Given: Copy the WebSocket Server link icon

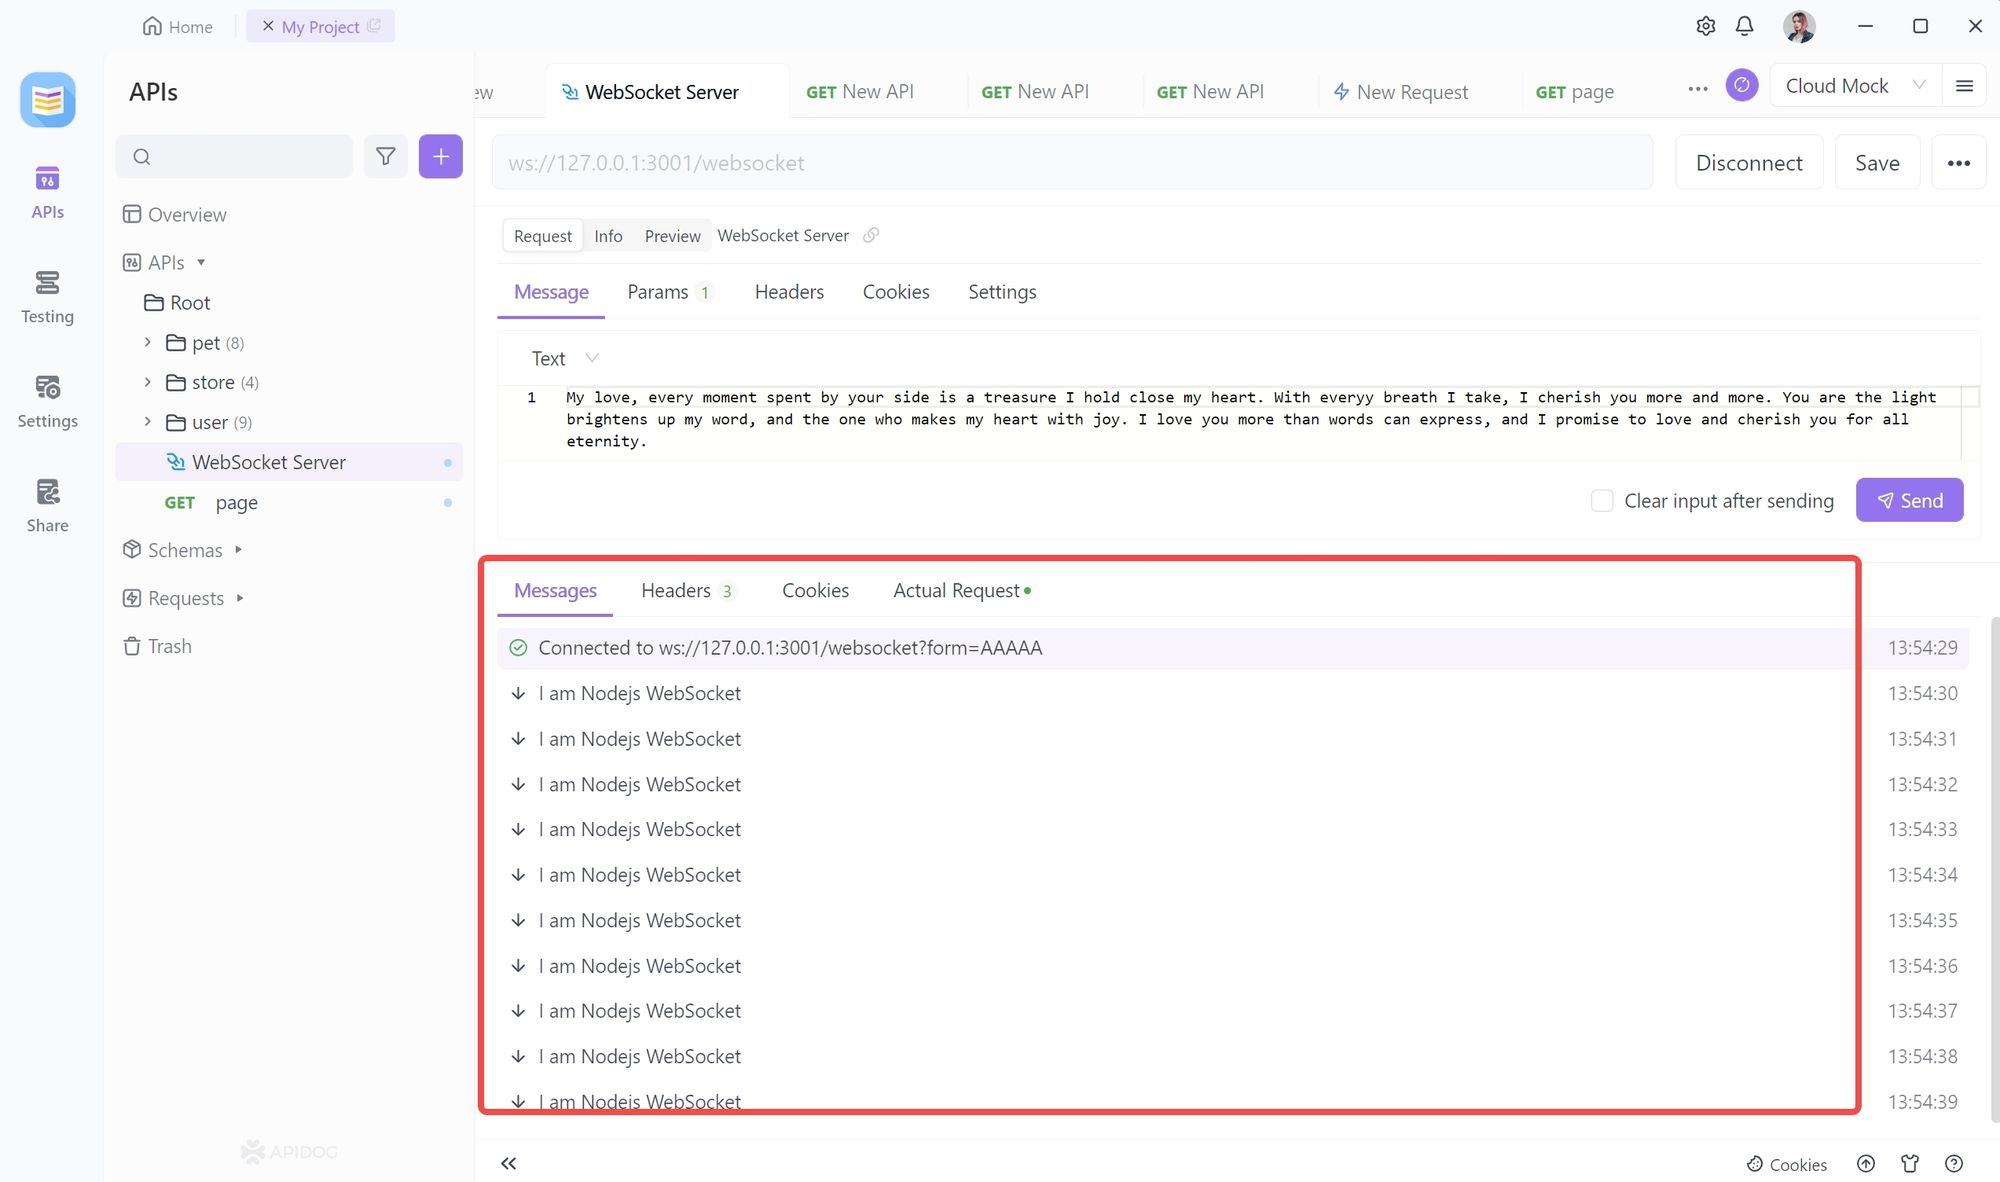Looking at the screenshot, I should [871, 235].
